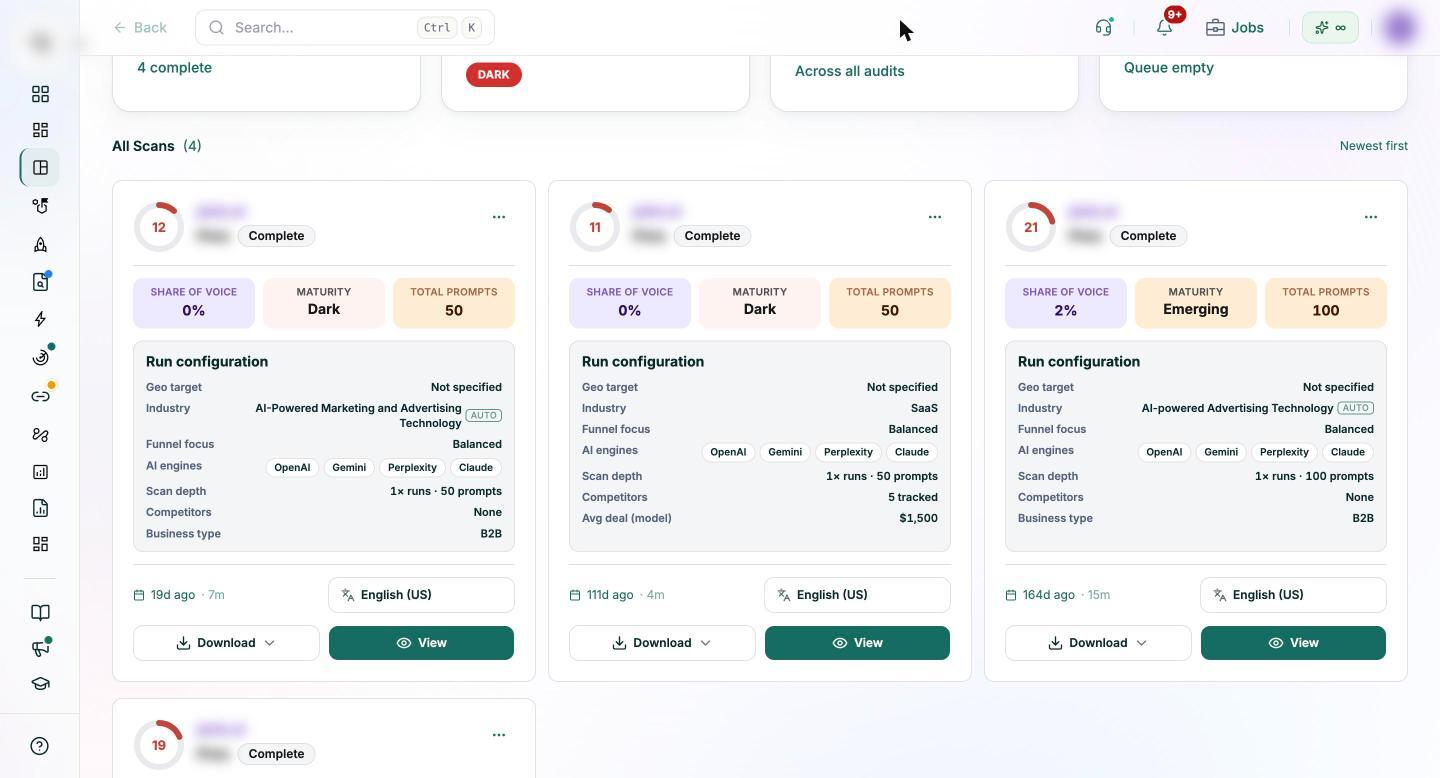
Task: Click the help question mark icon
Action: click(40, 746)
